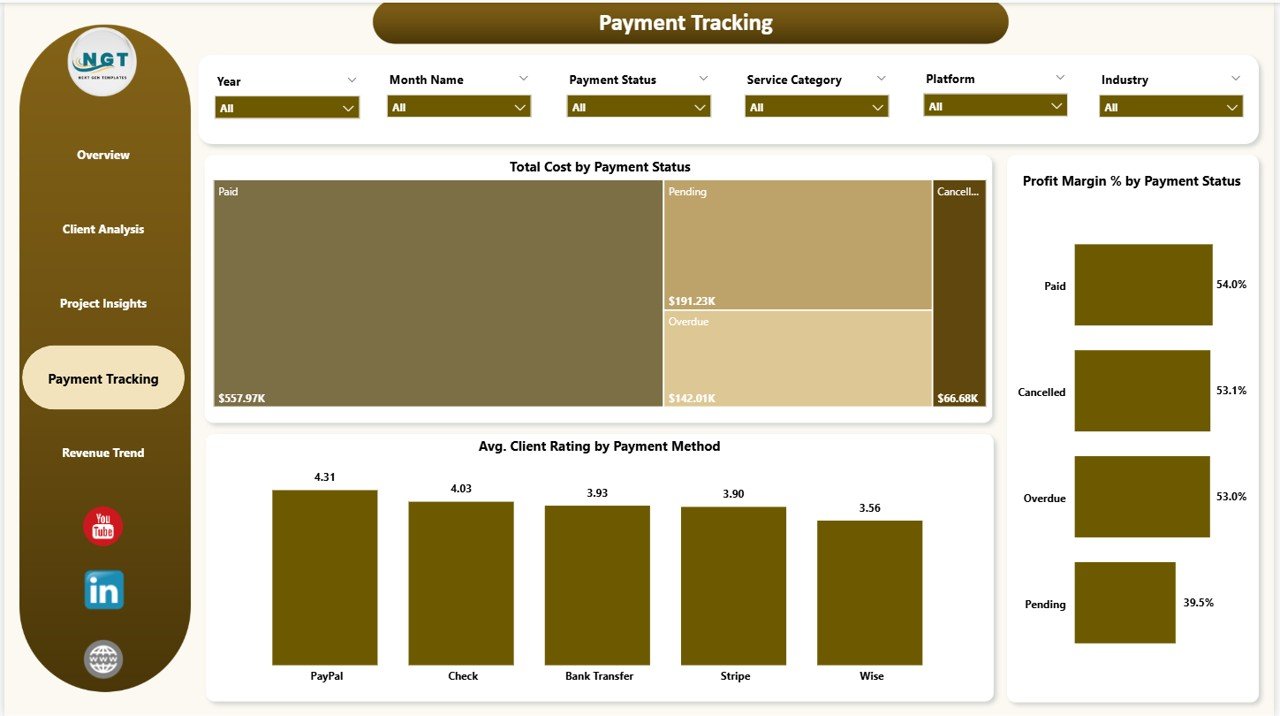Screen dimensions: 1280x716
Task: Navigate to the Overview page
Action: point(102,155)
